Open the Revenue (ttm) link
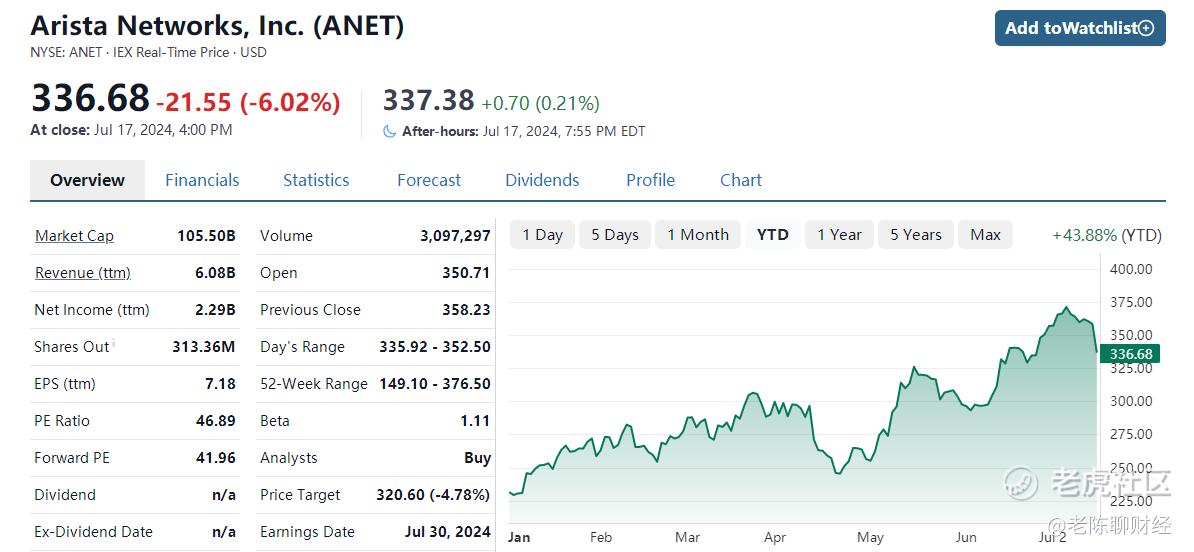 click(82, 273)
